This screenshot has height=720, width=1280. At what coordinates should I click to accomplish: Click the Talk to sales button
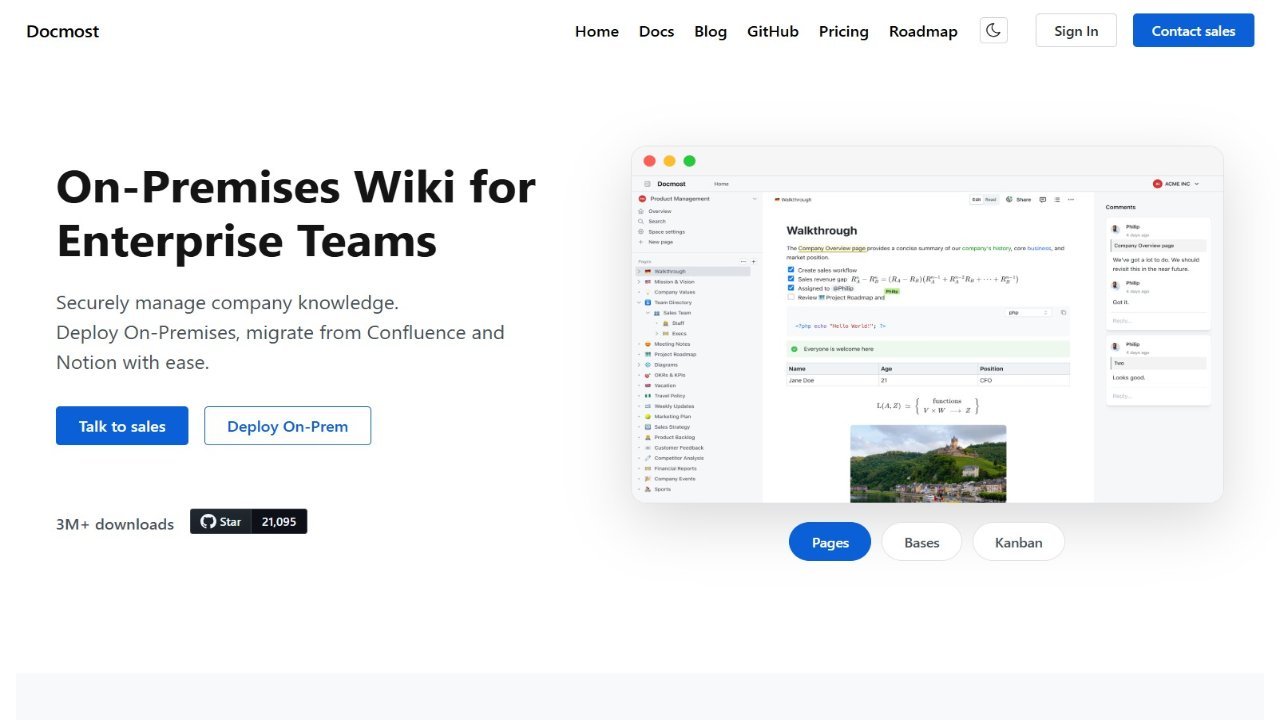[122, 426]
